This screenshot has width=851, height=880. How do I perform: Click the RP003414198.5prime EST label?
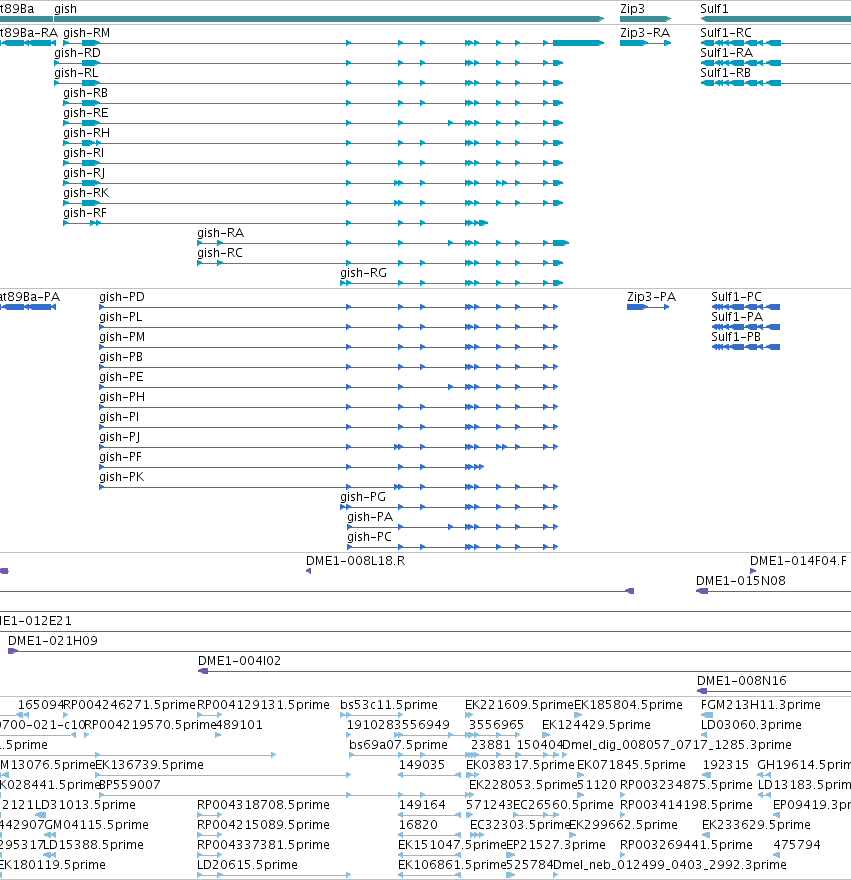(686, 805)
